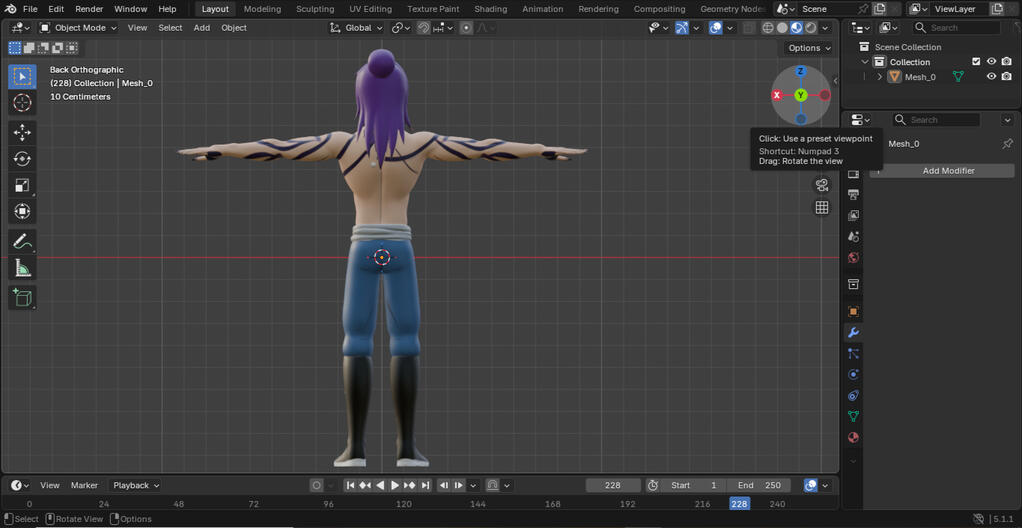Switch to rendered viewport shading
The width and height of the screenshot is (1022, 528).
click(811, 28)
